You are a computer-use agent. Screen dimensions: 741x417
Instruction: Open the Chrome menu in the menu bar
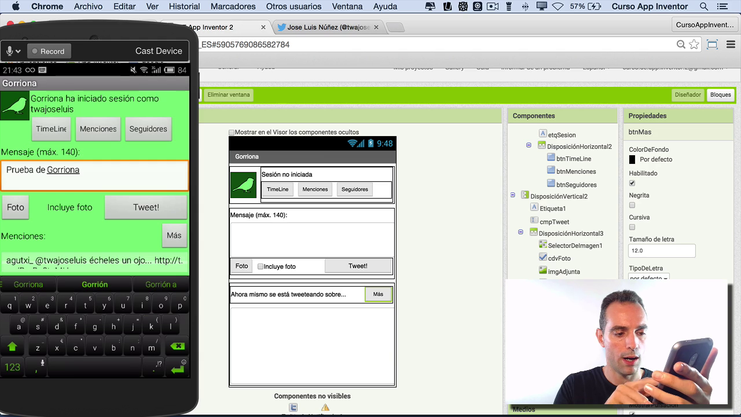pos(47,6)
